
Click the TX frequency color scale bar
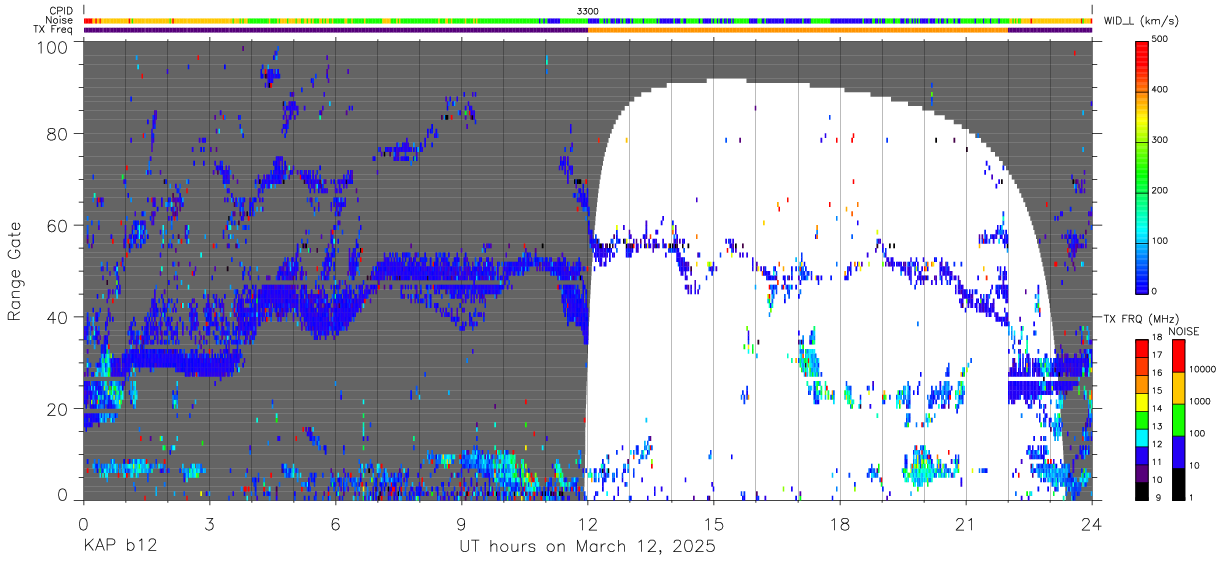[x=1141, y=419]
